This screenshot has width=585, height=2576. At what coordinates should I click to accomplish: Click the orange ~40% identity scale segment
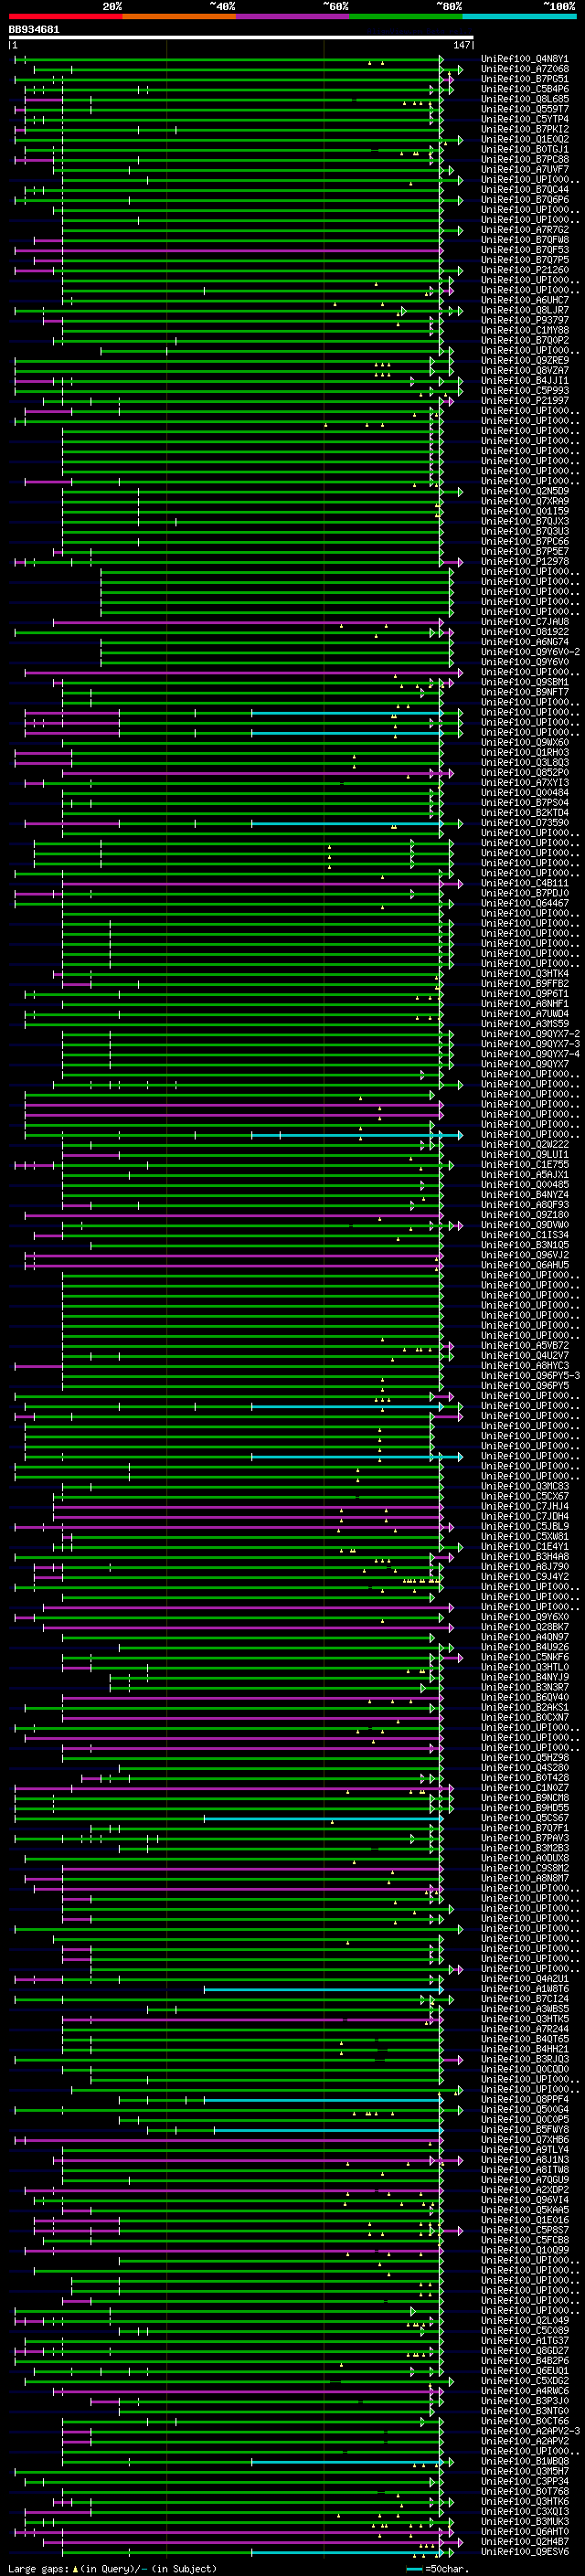click(179, 16)
